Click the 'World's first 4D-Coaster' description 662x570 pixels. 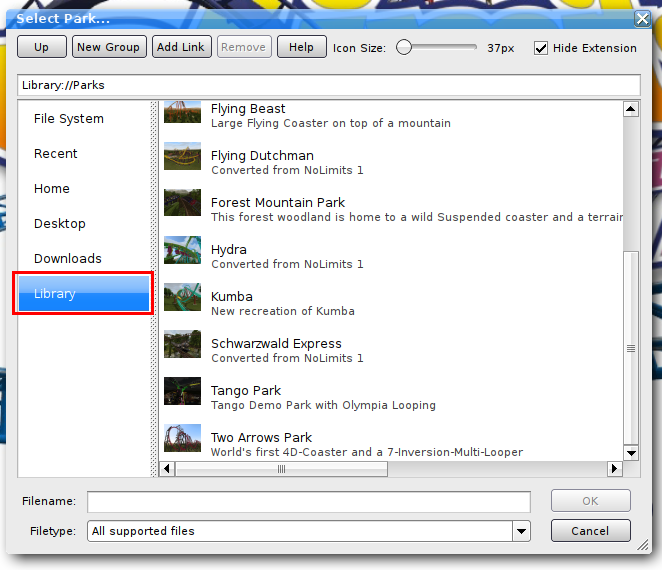click(366, 452)
